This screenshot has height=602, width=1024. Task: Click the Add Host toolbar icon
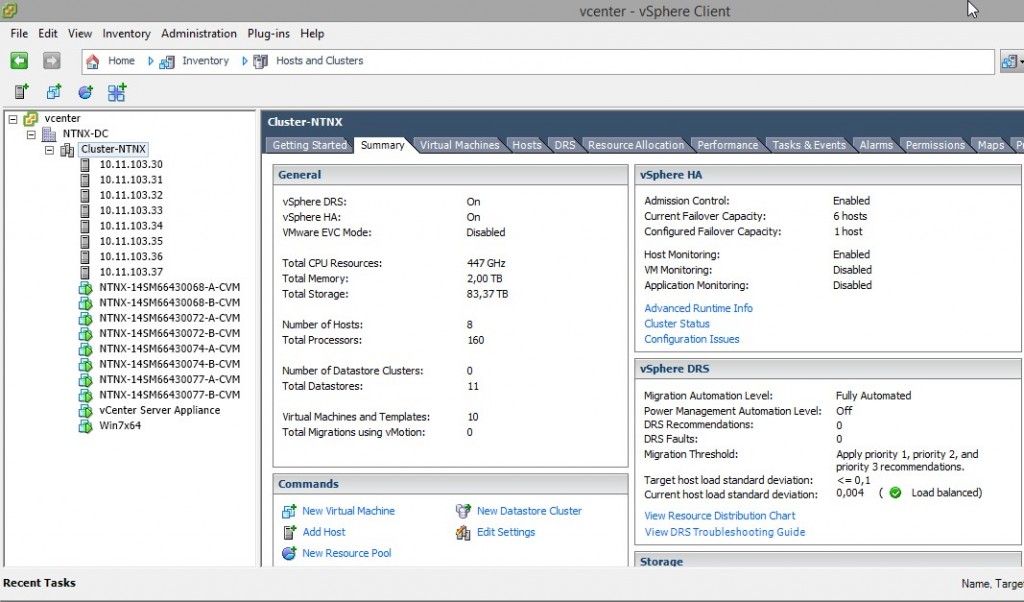coord(287,532)
